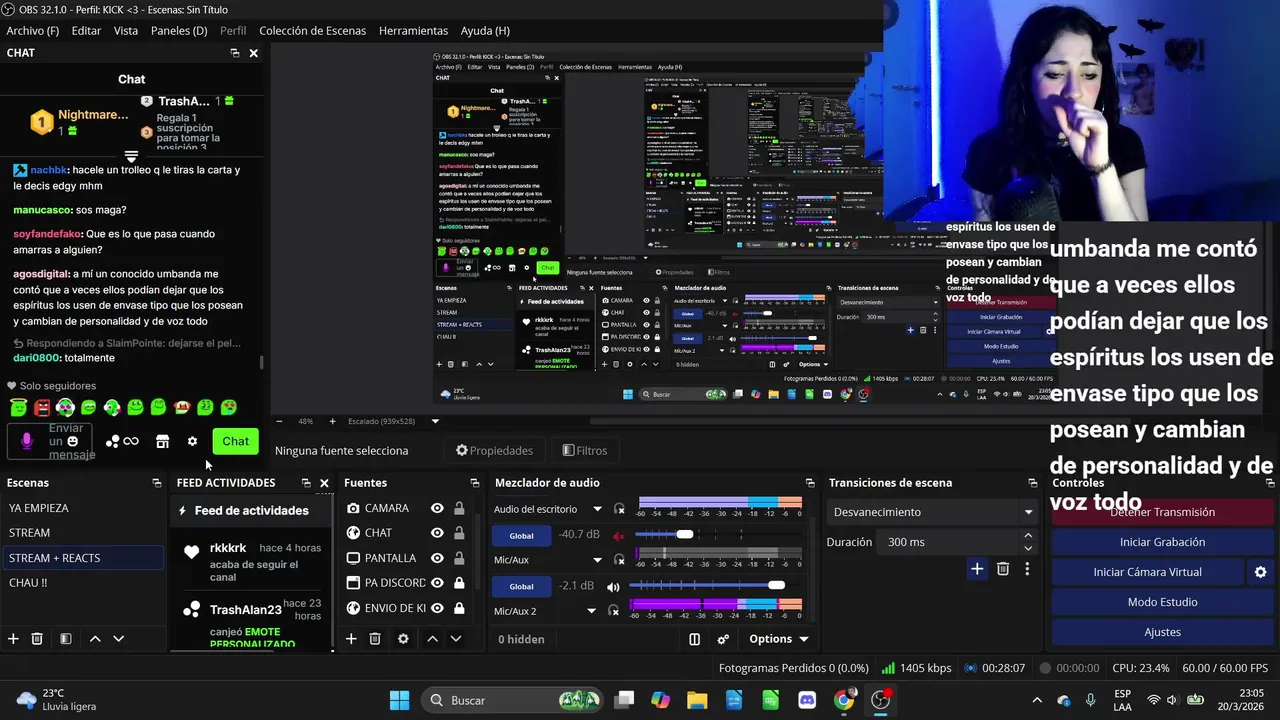
Task: Open scene filters icon in Escenas panel
Action: point(65,639)
